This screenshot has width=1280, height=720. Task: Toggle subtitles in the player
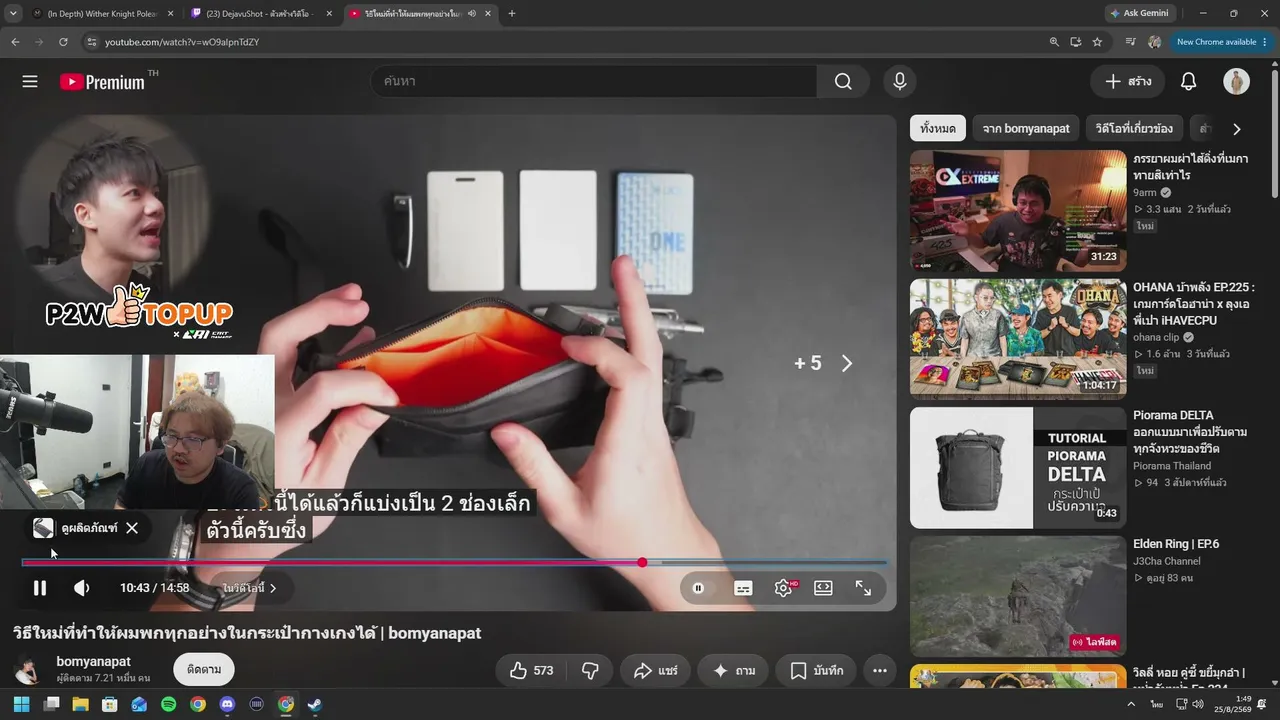coord(743,588)
